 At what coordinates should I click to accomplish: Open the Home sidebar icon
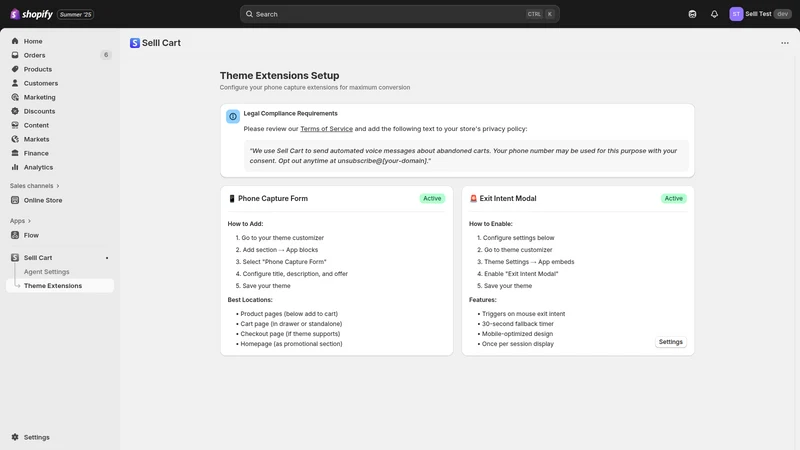15,41
